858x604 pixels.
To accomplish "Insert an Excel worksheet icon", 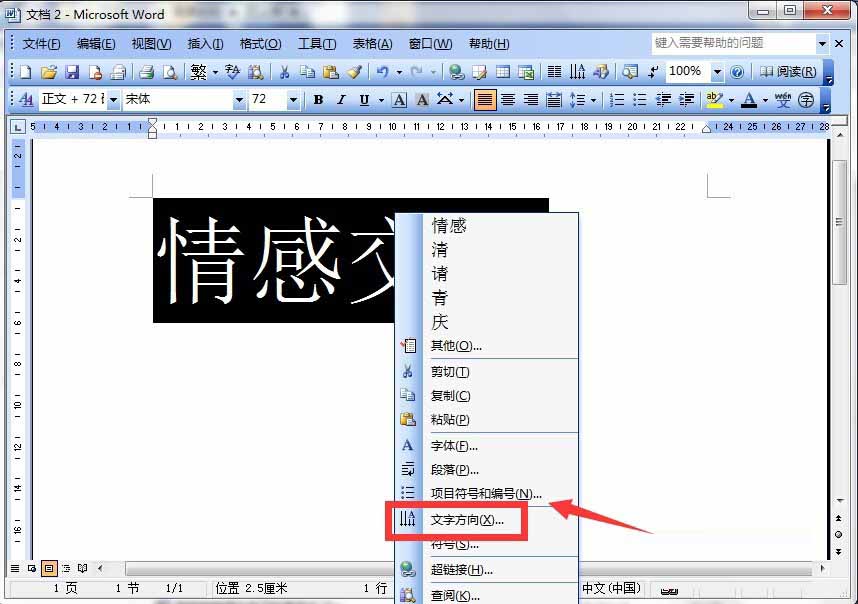I will click(x=526, y=72).
